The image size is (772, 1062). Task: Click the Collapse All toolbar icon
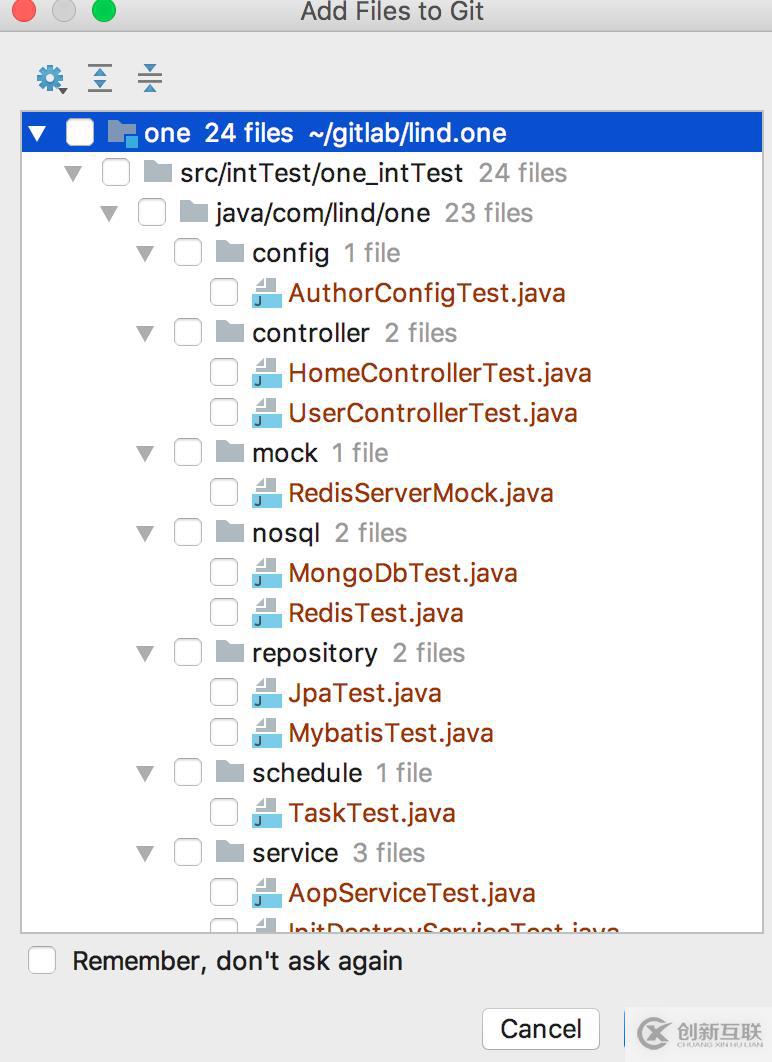click(x=150, y=78)
